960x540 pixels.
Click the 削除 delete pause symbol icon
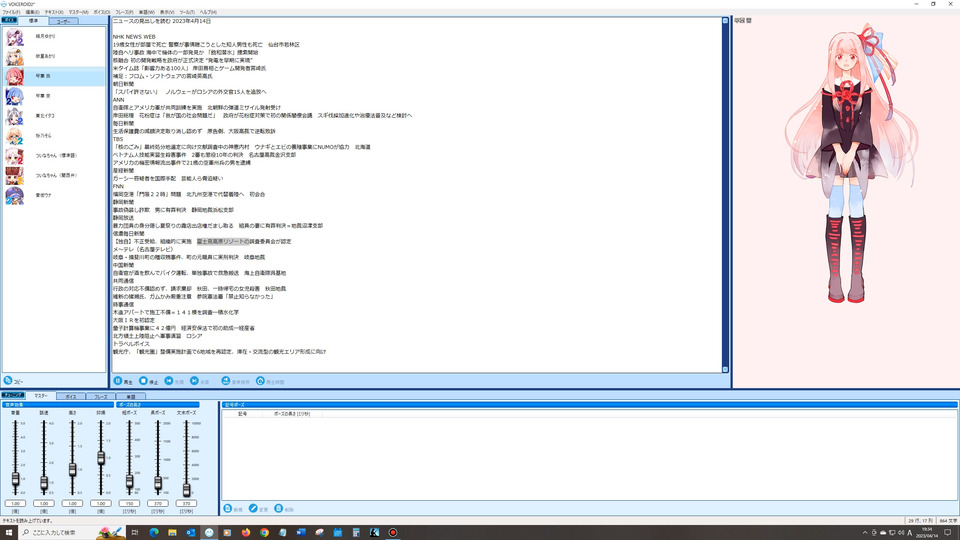click(x=279, y=508)
